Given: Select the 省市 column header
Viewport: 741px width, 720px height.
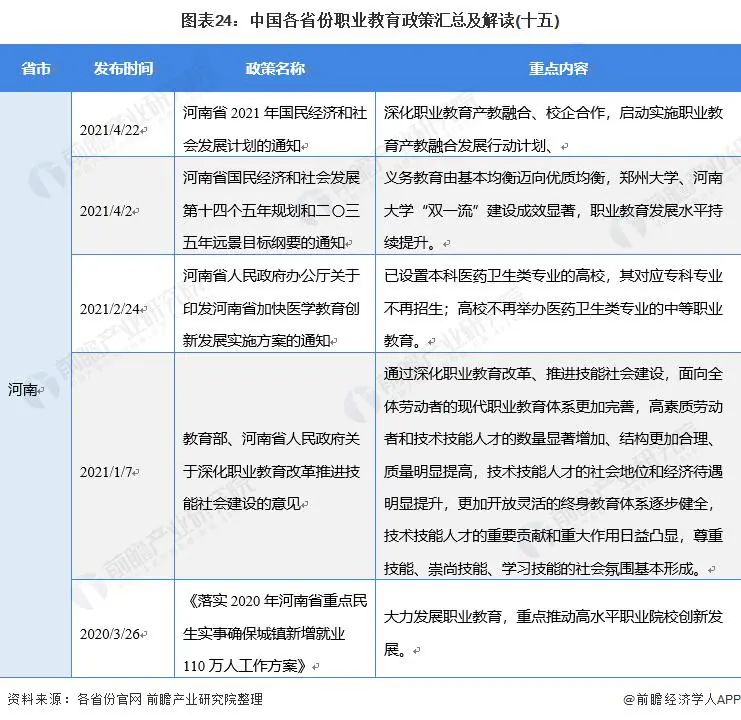Looking at the screenshot, I should (36, 69).
